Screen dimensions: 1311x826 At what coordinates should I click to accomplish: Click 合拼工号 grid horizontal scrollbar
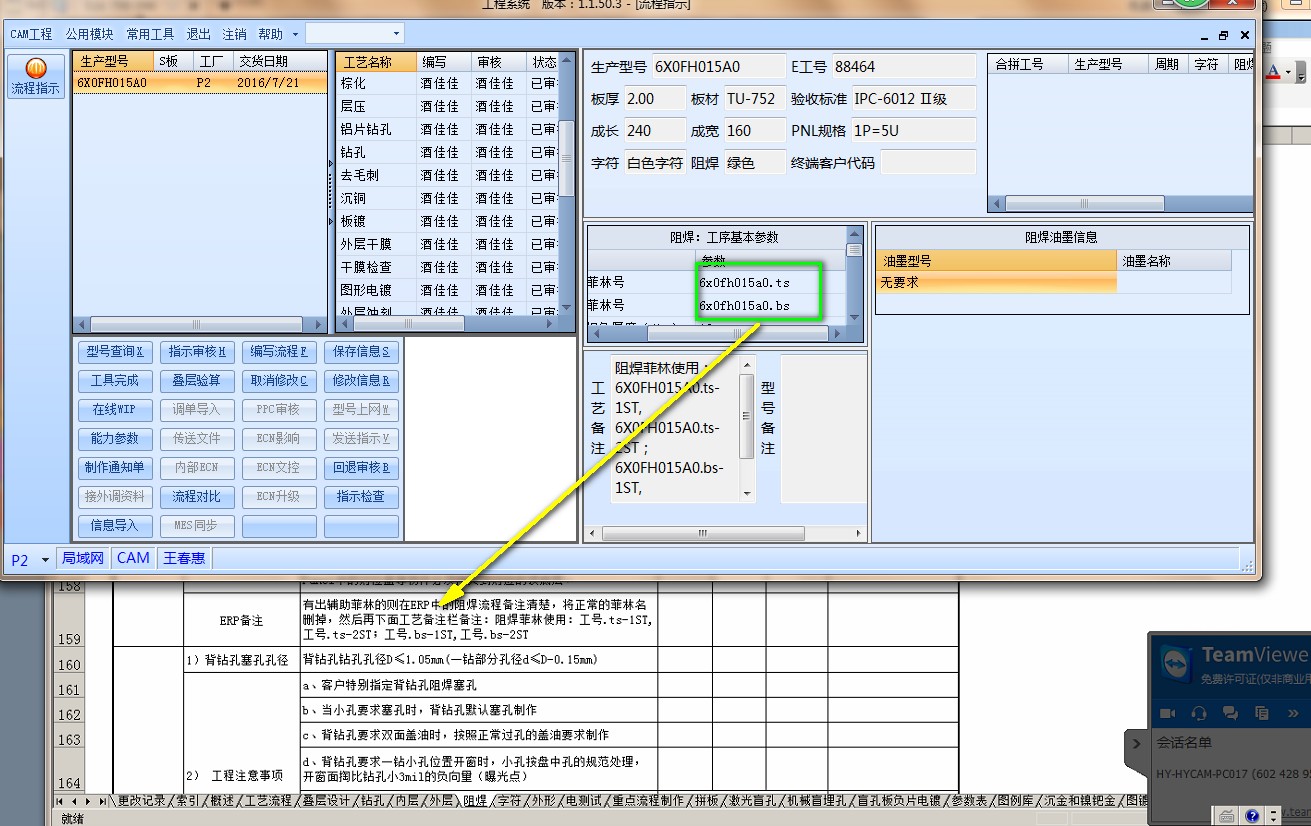[x=1121, y=203]
